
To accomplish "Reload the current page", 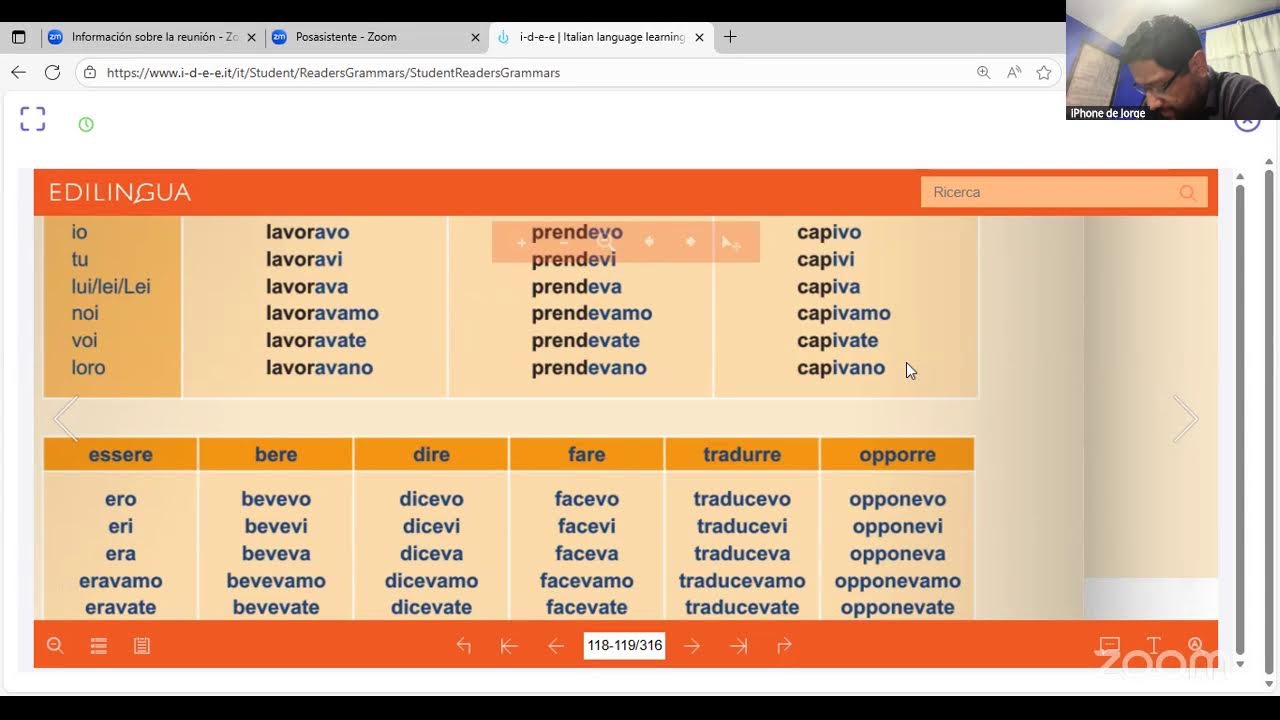I will (53, 72).
